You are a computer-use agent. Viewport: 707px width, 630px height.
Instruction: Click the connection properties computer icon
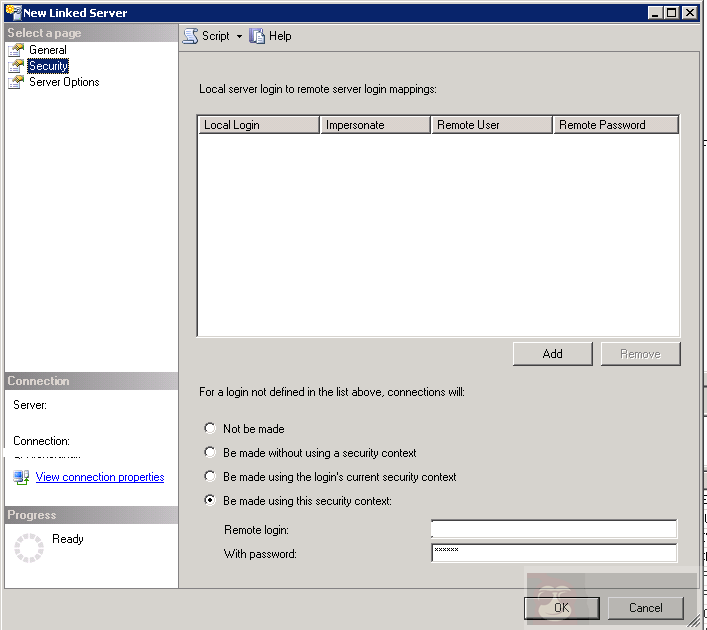[x=21, y=477]
